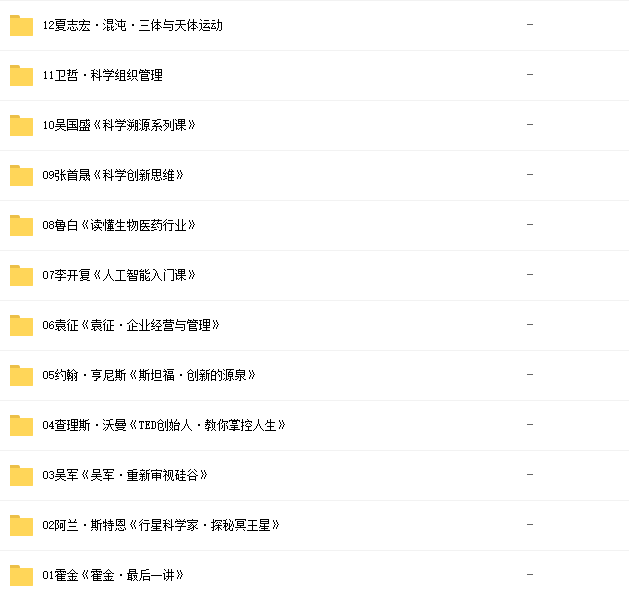The image size is (629, 600).
Task: Click the folder icon beside 11卫哲
Action: pos(21,75)
